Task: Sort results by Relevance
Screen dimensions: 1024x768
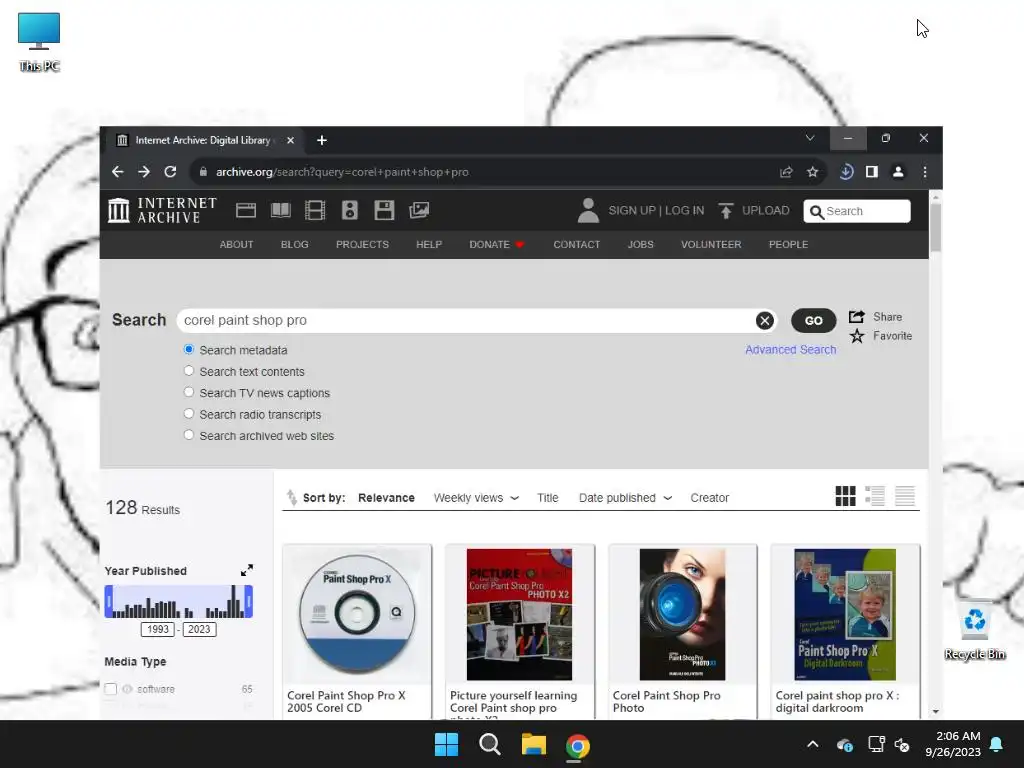Action: 387,498
